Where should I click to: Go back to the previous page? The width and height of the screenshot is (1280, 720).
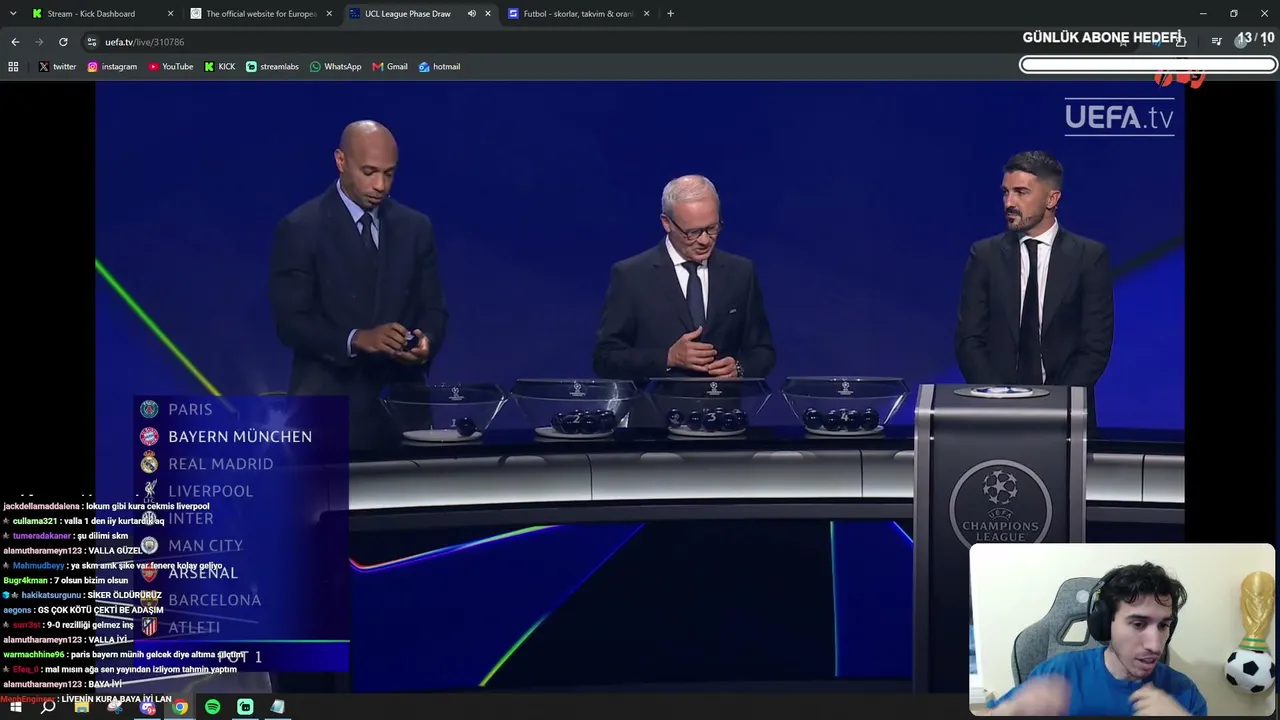point(15,42)
